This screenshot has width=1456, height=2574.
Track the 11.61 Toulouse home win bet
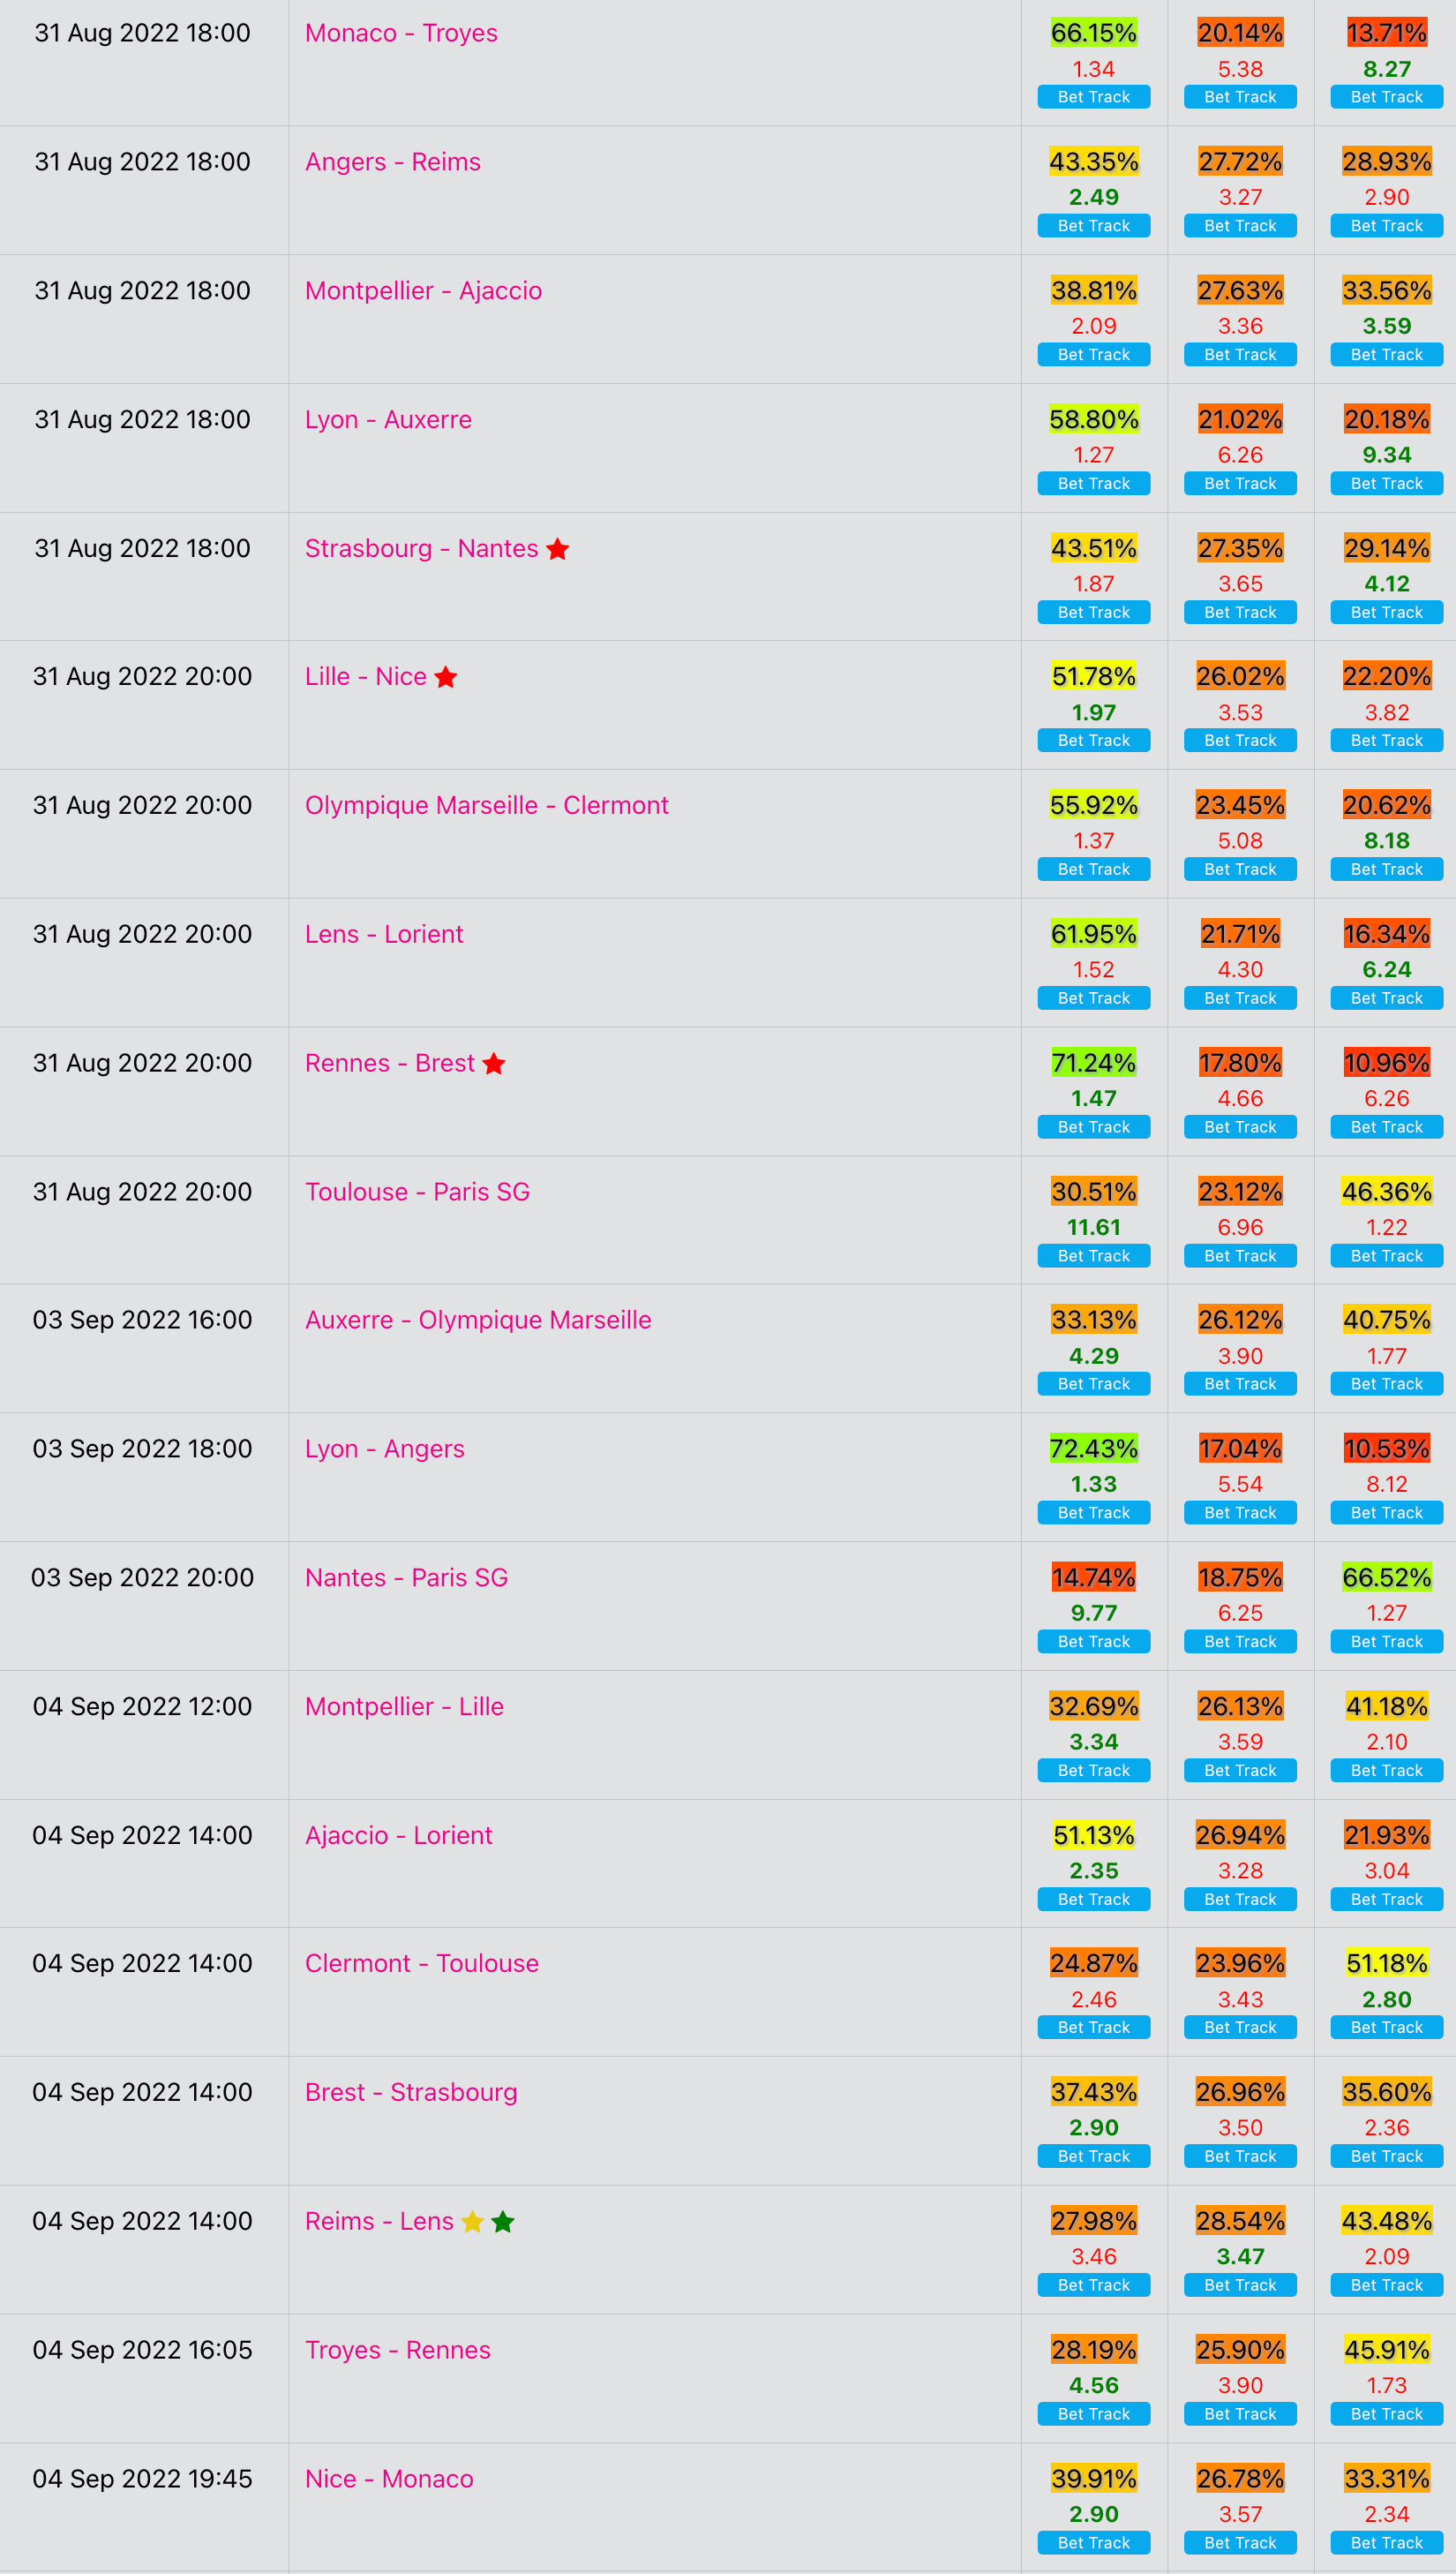[1094, 1256]
